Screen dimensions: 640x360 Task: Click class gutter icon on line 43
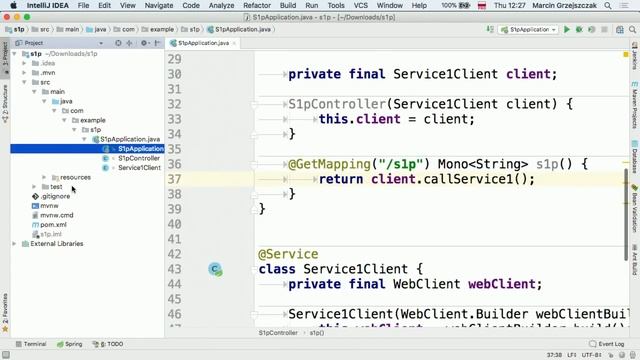(x=215, y=269)
